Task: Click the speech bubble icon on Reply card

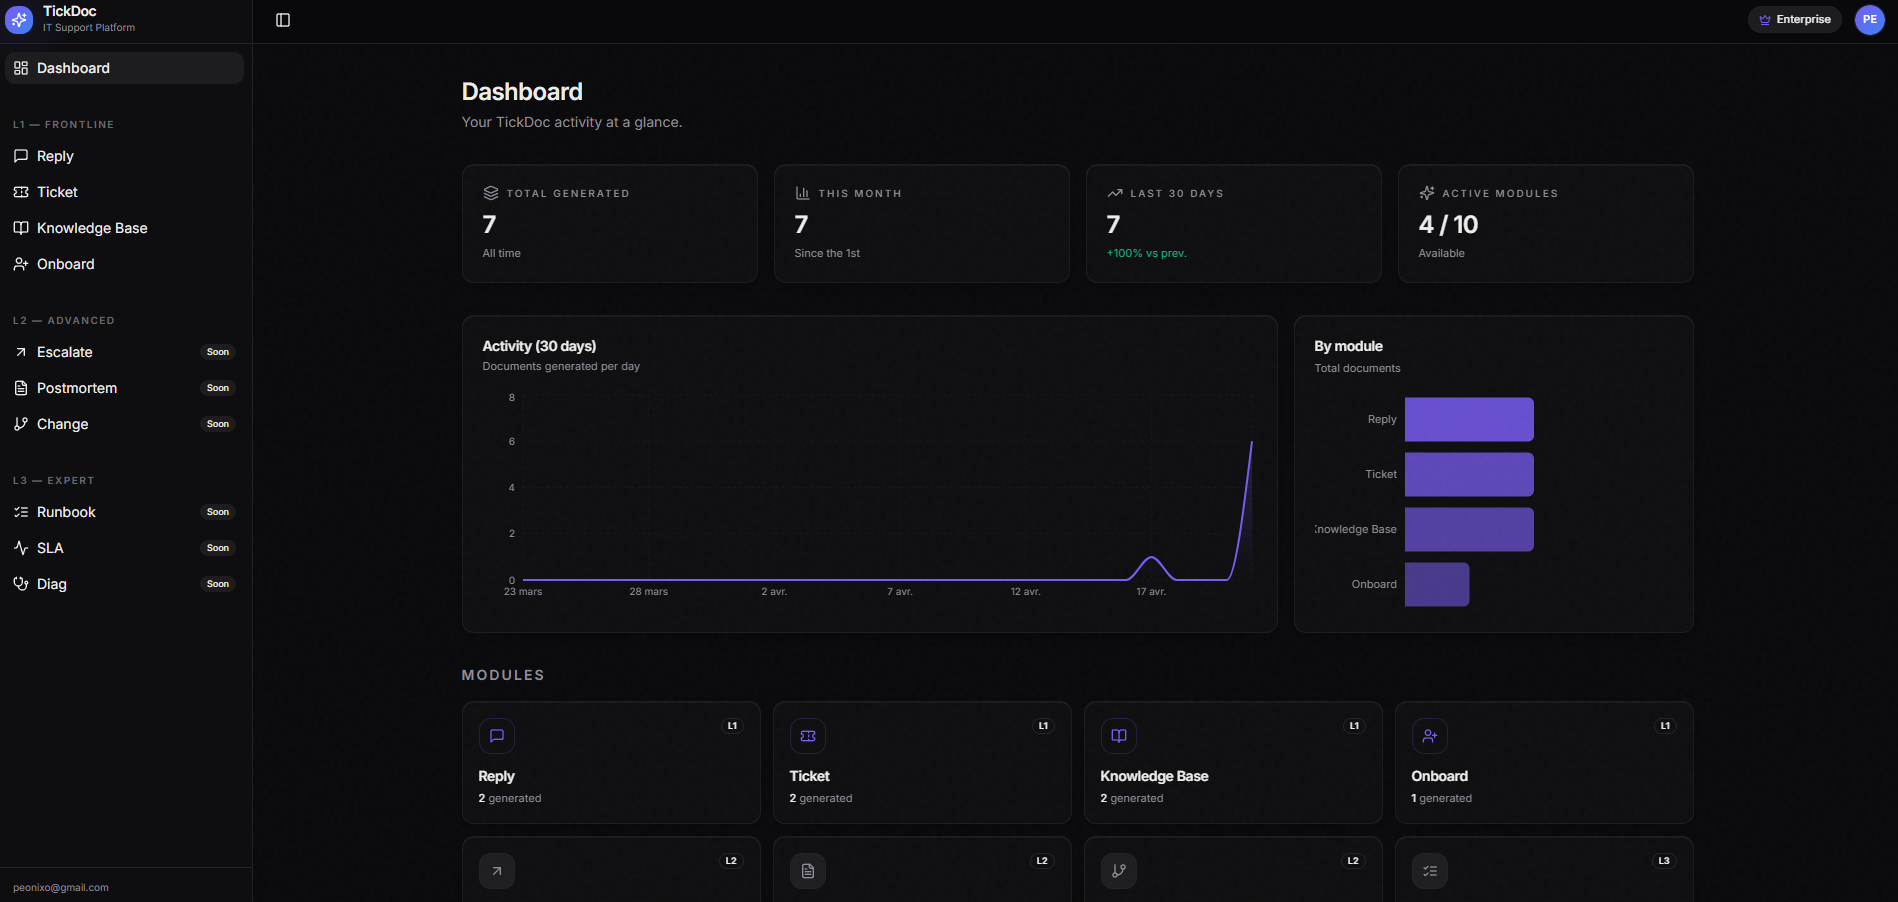Action: [497, 735]
